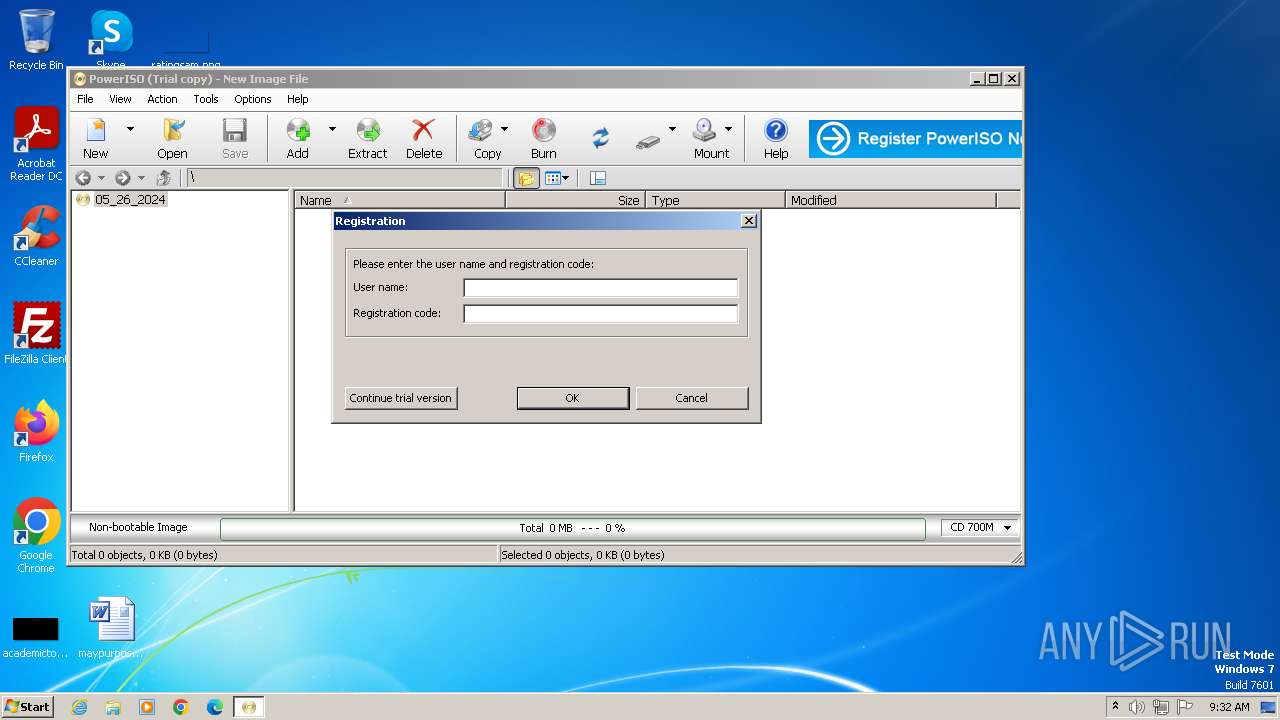Sort by the Size column header
Screen dimensions: 1280x720
[x=576, y=200]
